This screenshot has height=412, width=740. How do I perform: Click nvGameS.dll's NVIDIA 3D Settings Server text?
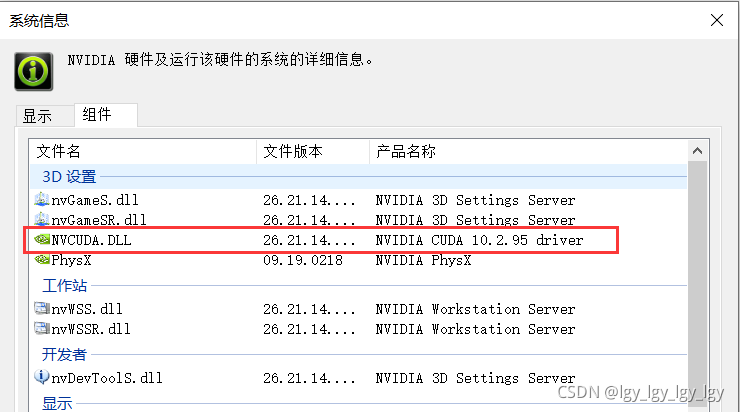click(475, 200)
